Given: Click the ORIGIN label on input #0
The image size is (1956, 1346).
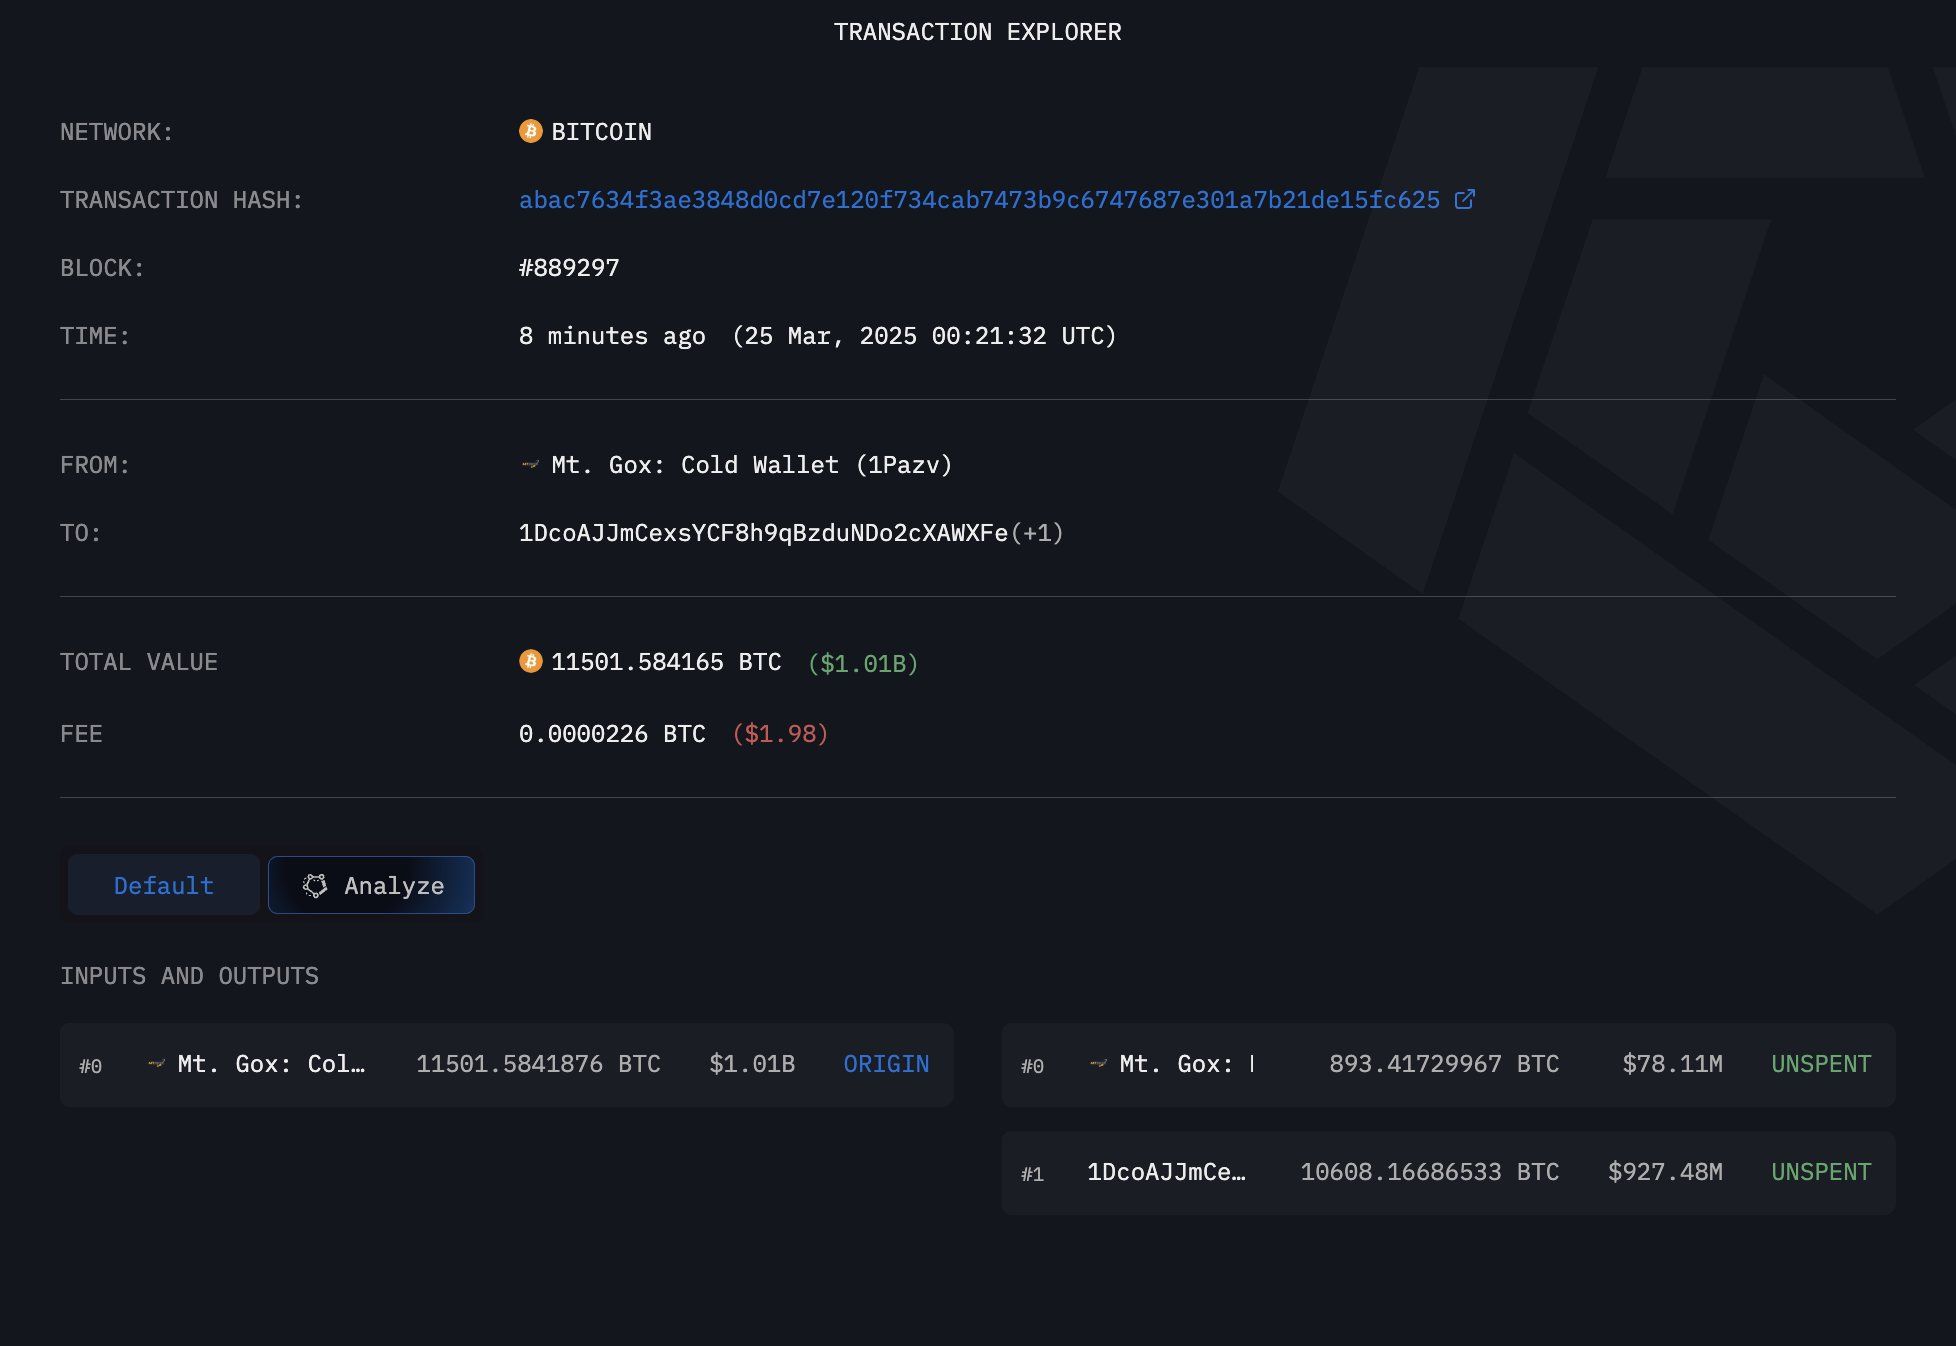Looking at the screenshot, I should 886,1064.
